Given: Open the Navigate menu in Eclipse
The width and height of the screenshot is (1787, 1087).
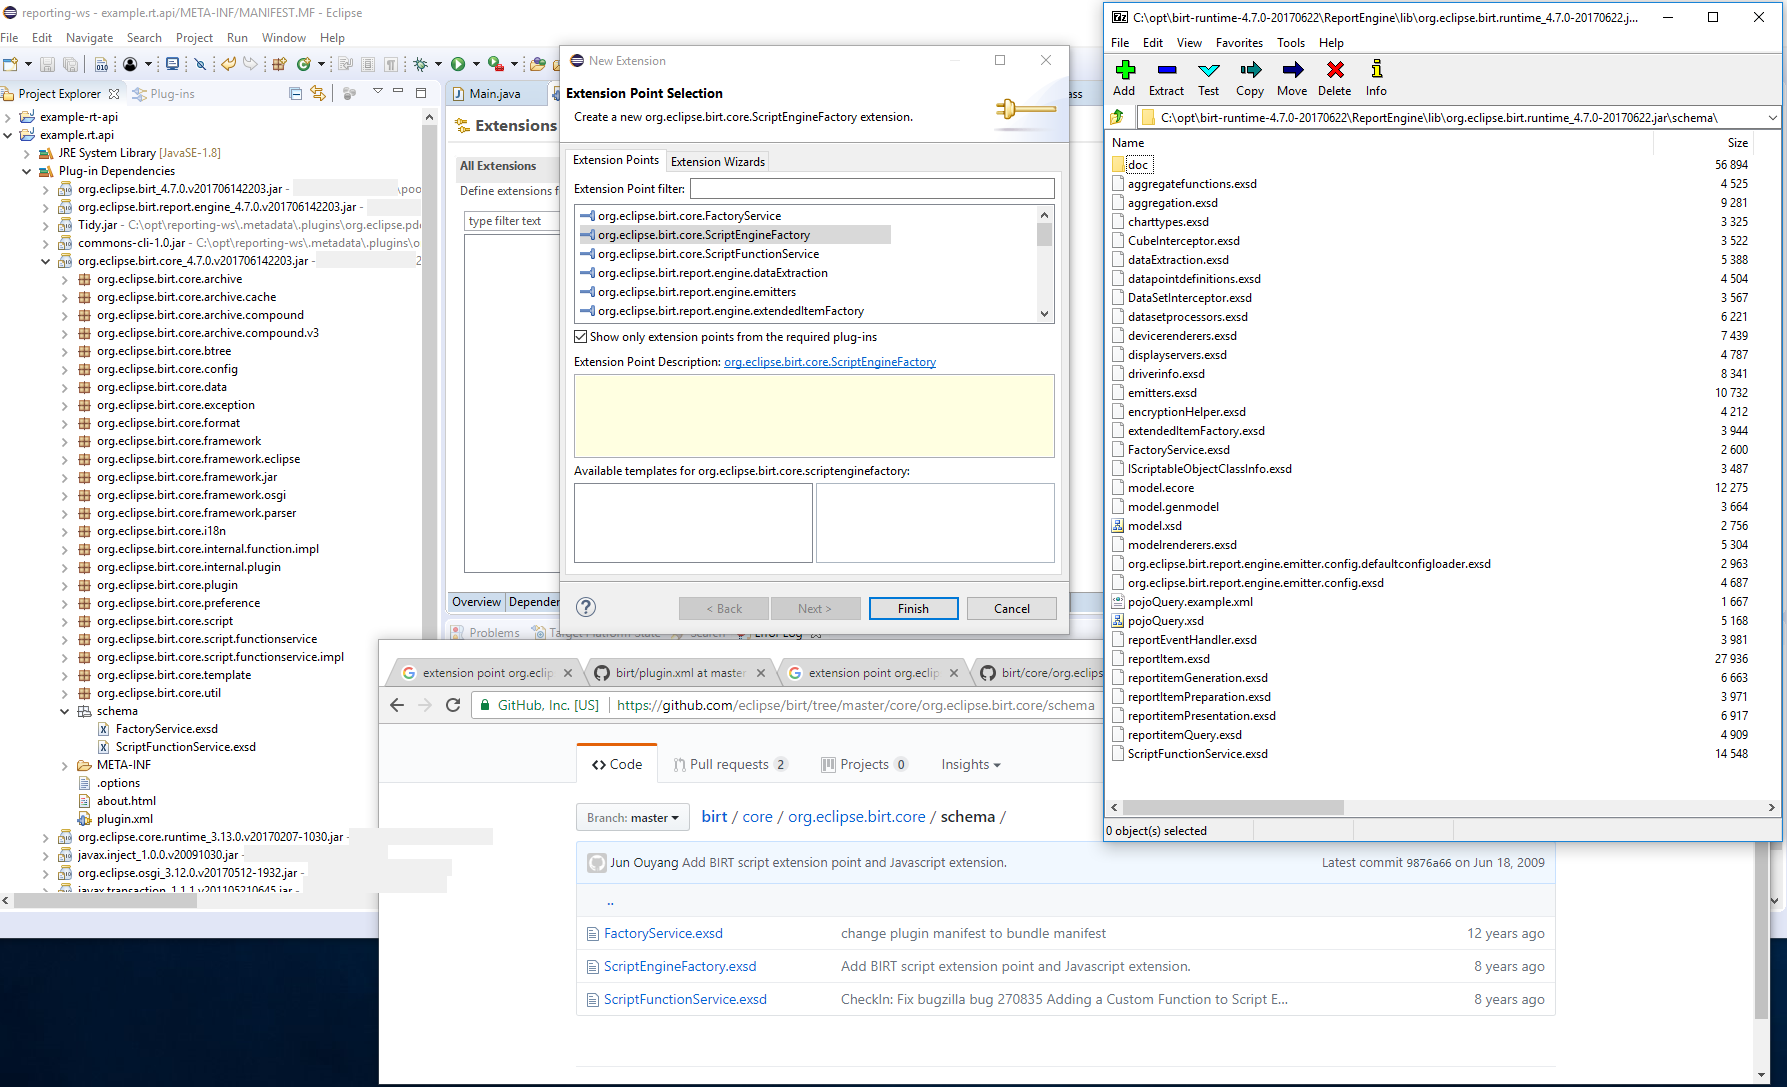Looking at the screenshot, I should click(x=89, y=38).
